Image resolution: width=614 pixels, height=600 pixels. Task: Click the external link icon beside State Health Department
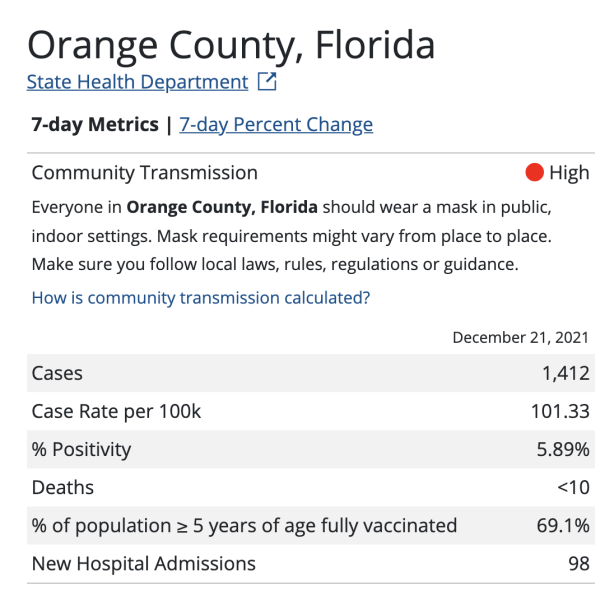[x=267, y=82]
